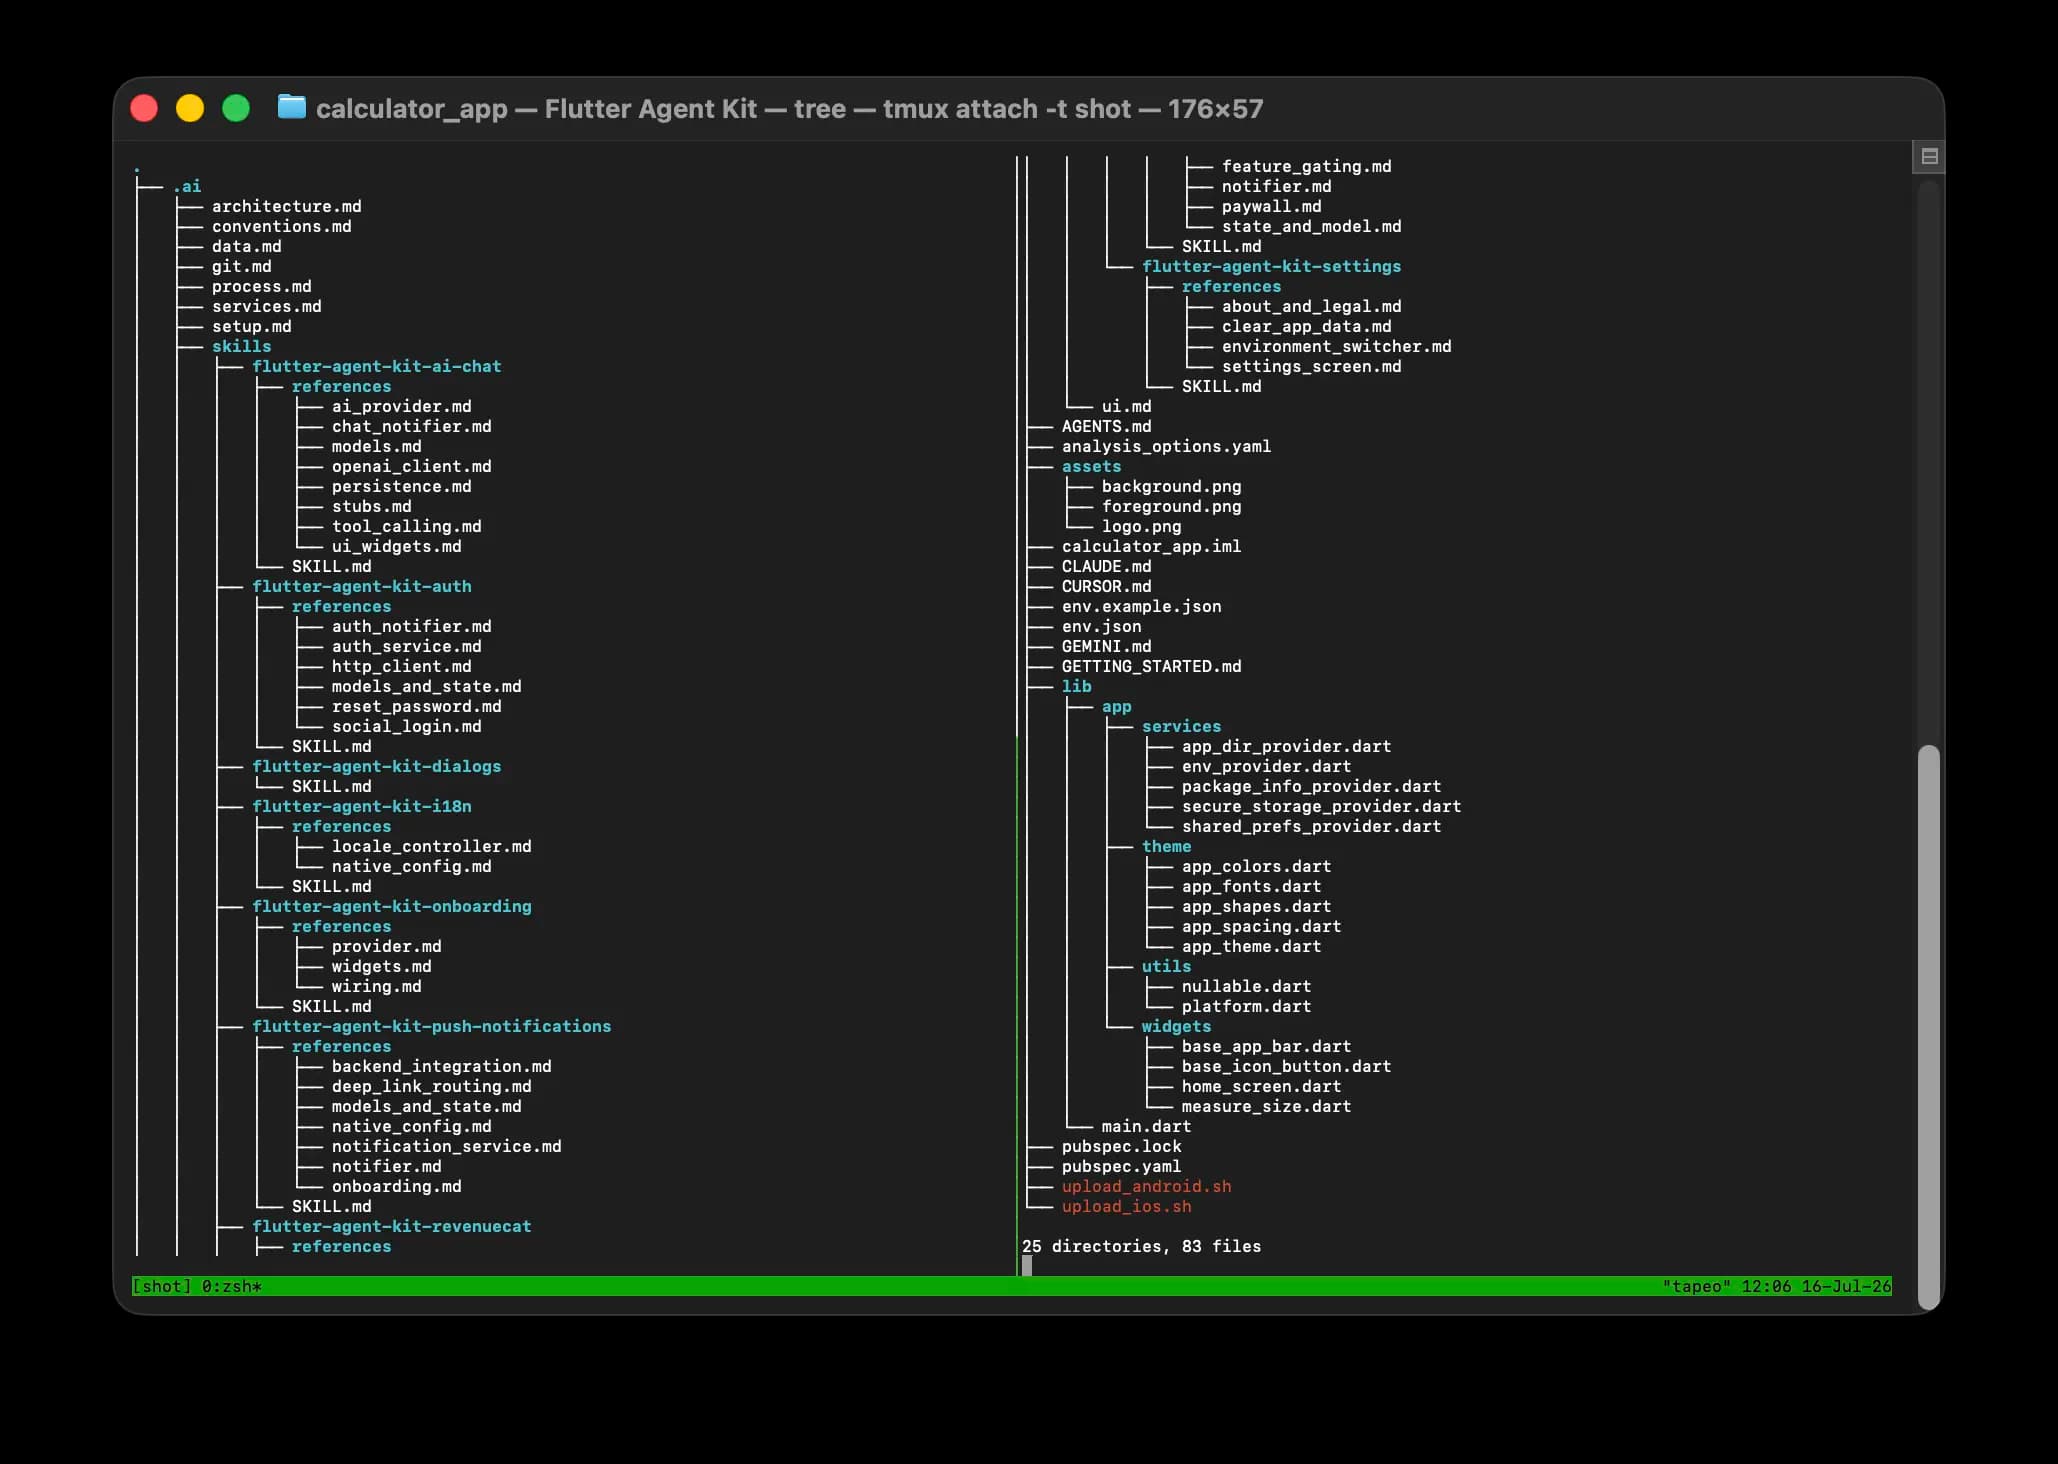Click the lib directory name
Image resolution: width=2058 pixels, height=1464 pixels.
(x=1077, y=686)
